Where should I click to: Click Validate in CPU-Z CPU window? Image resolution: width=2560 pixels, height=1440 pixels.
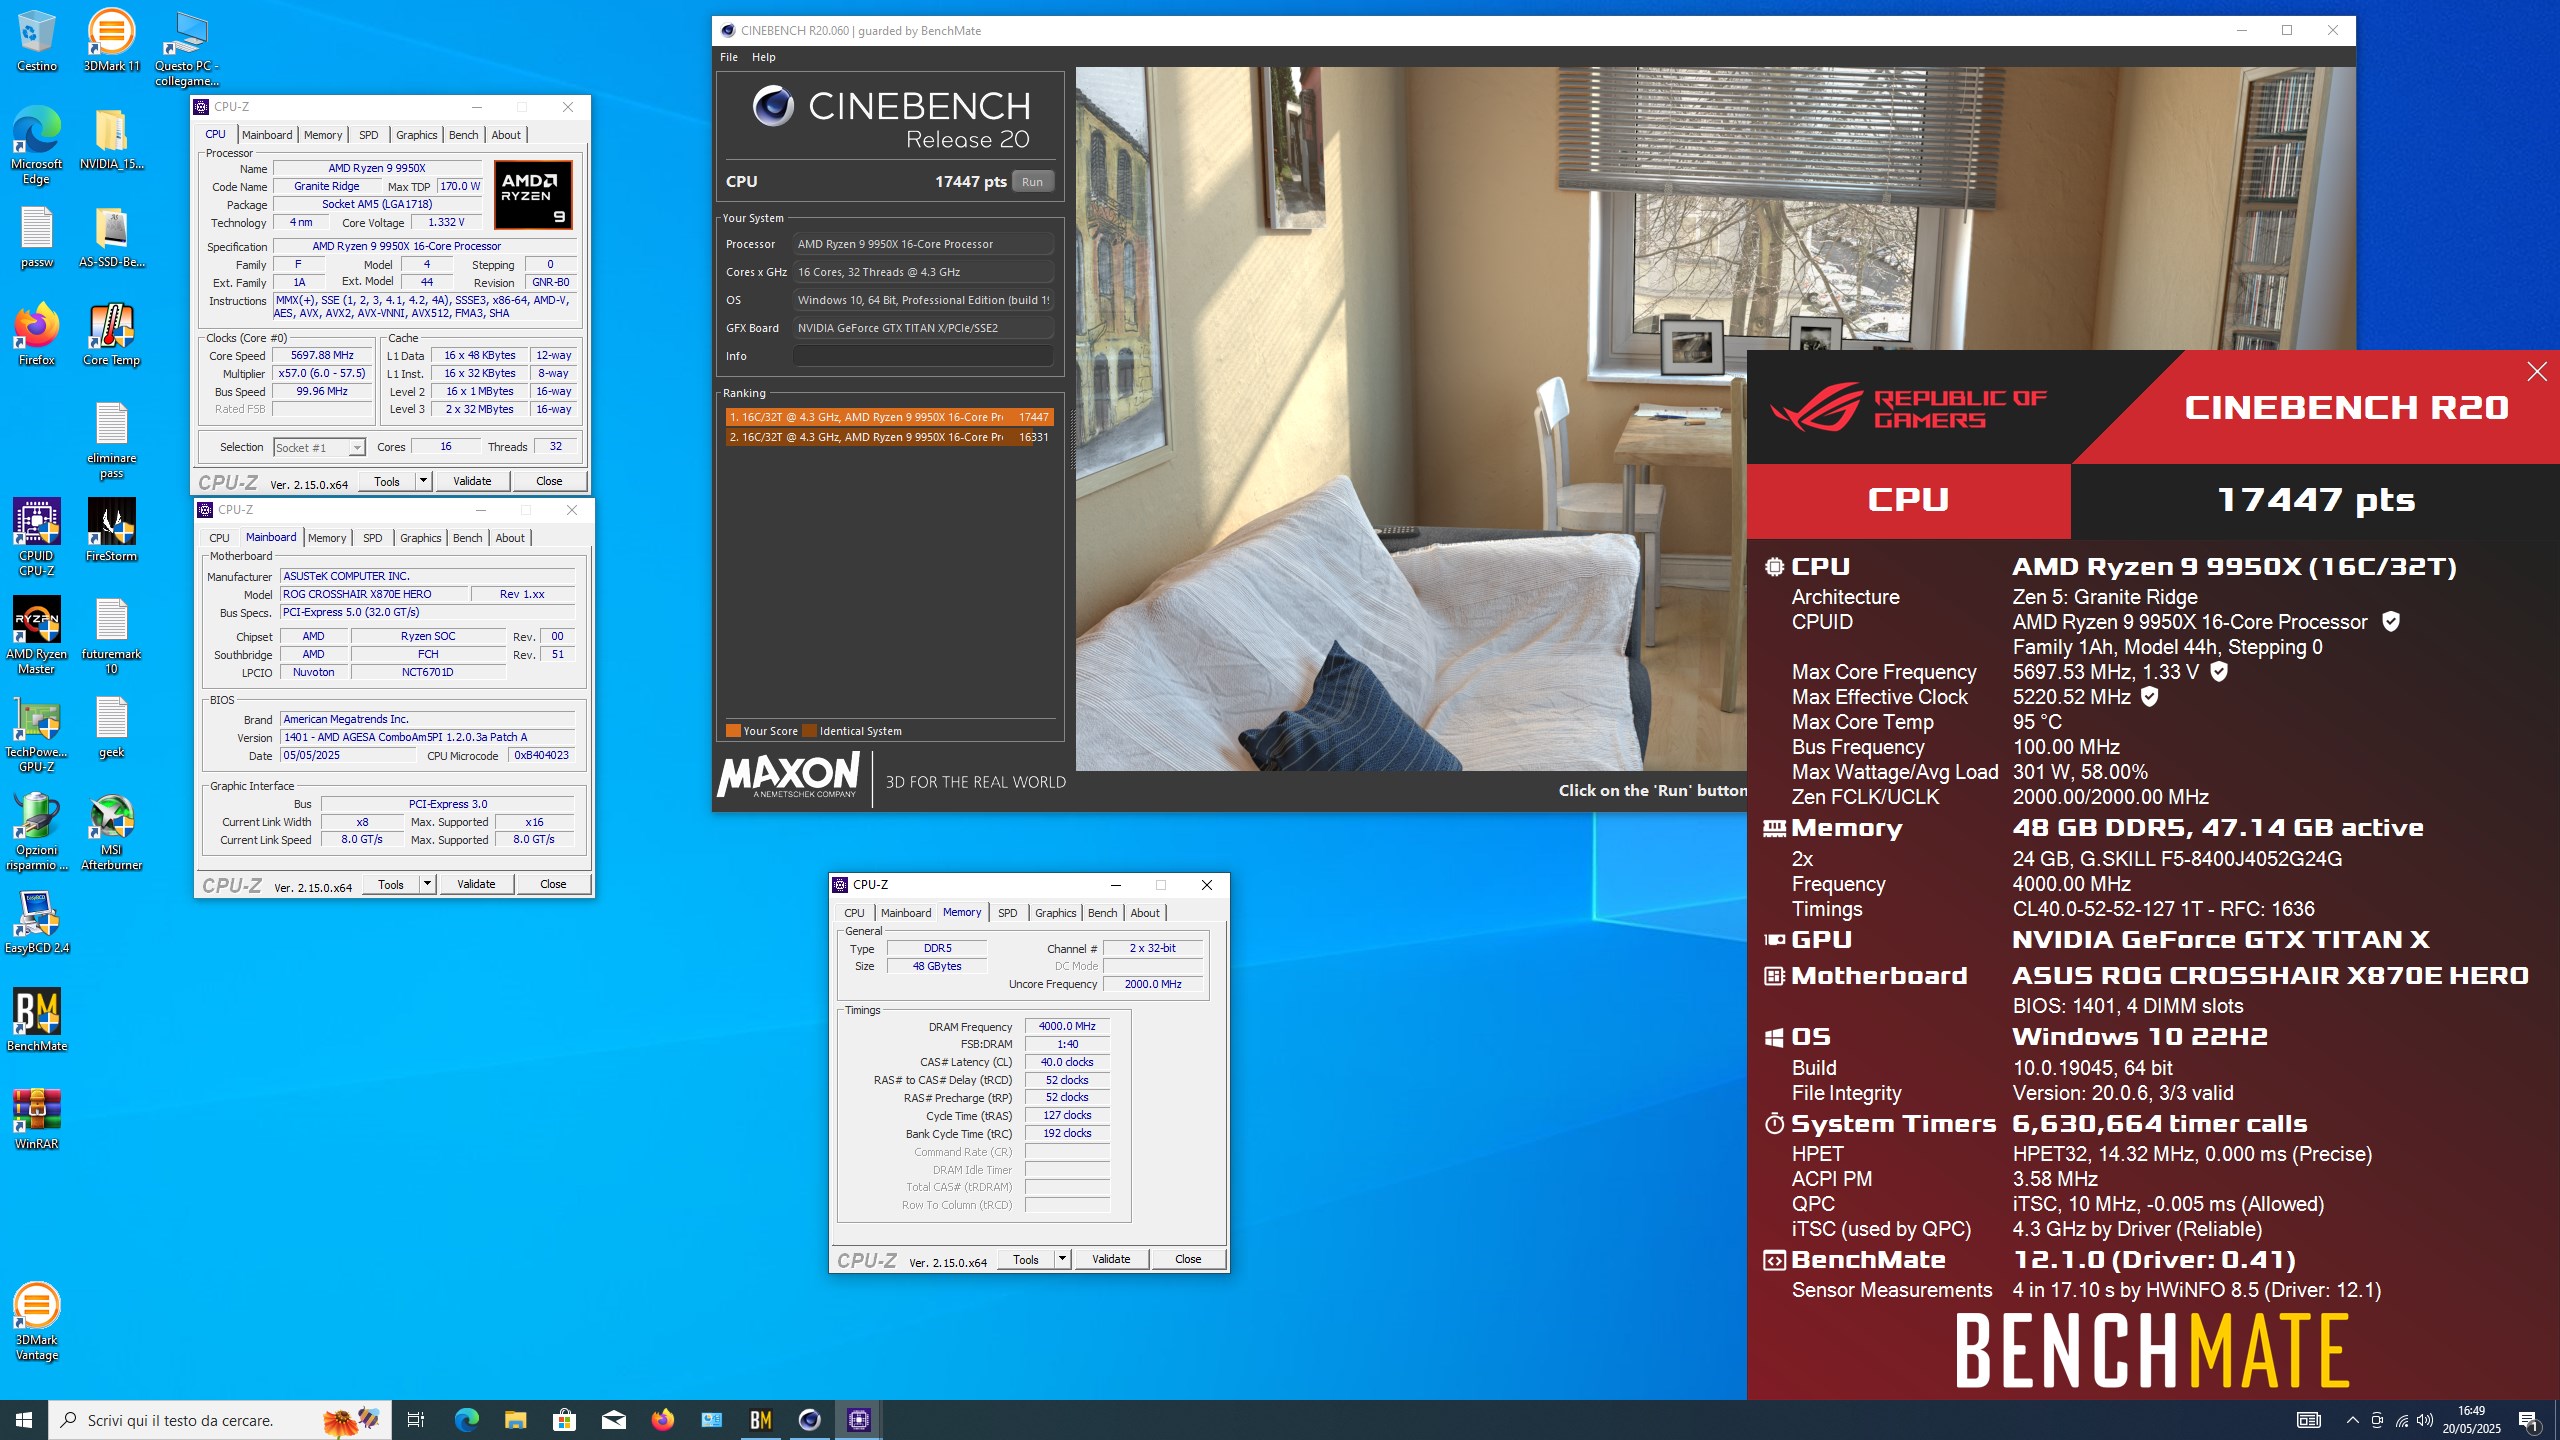(x=472, y=481)
